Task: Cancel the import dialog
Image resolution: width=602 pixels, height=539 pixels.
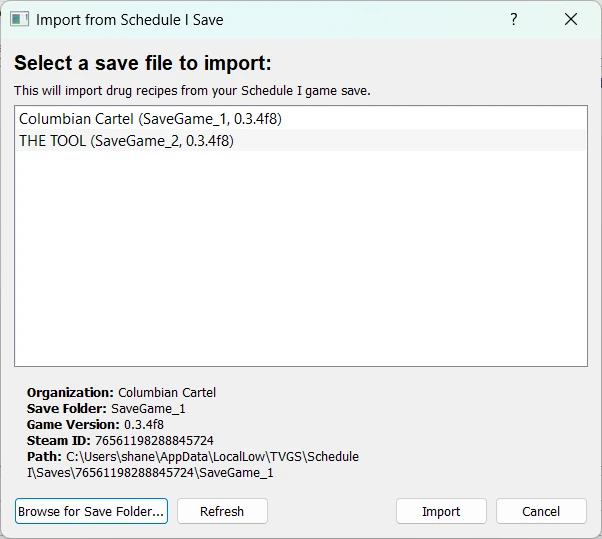Action: click(x=541, y=511)
